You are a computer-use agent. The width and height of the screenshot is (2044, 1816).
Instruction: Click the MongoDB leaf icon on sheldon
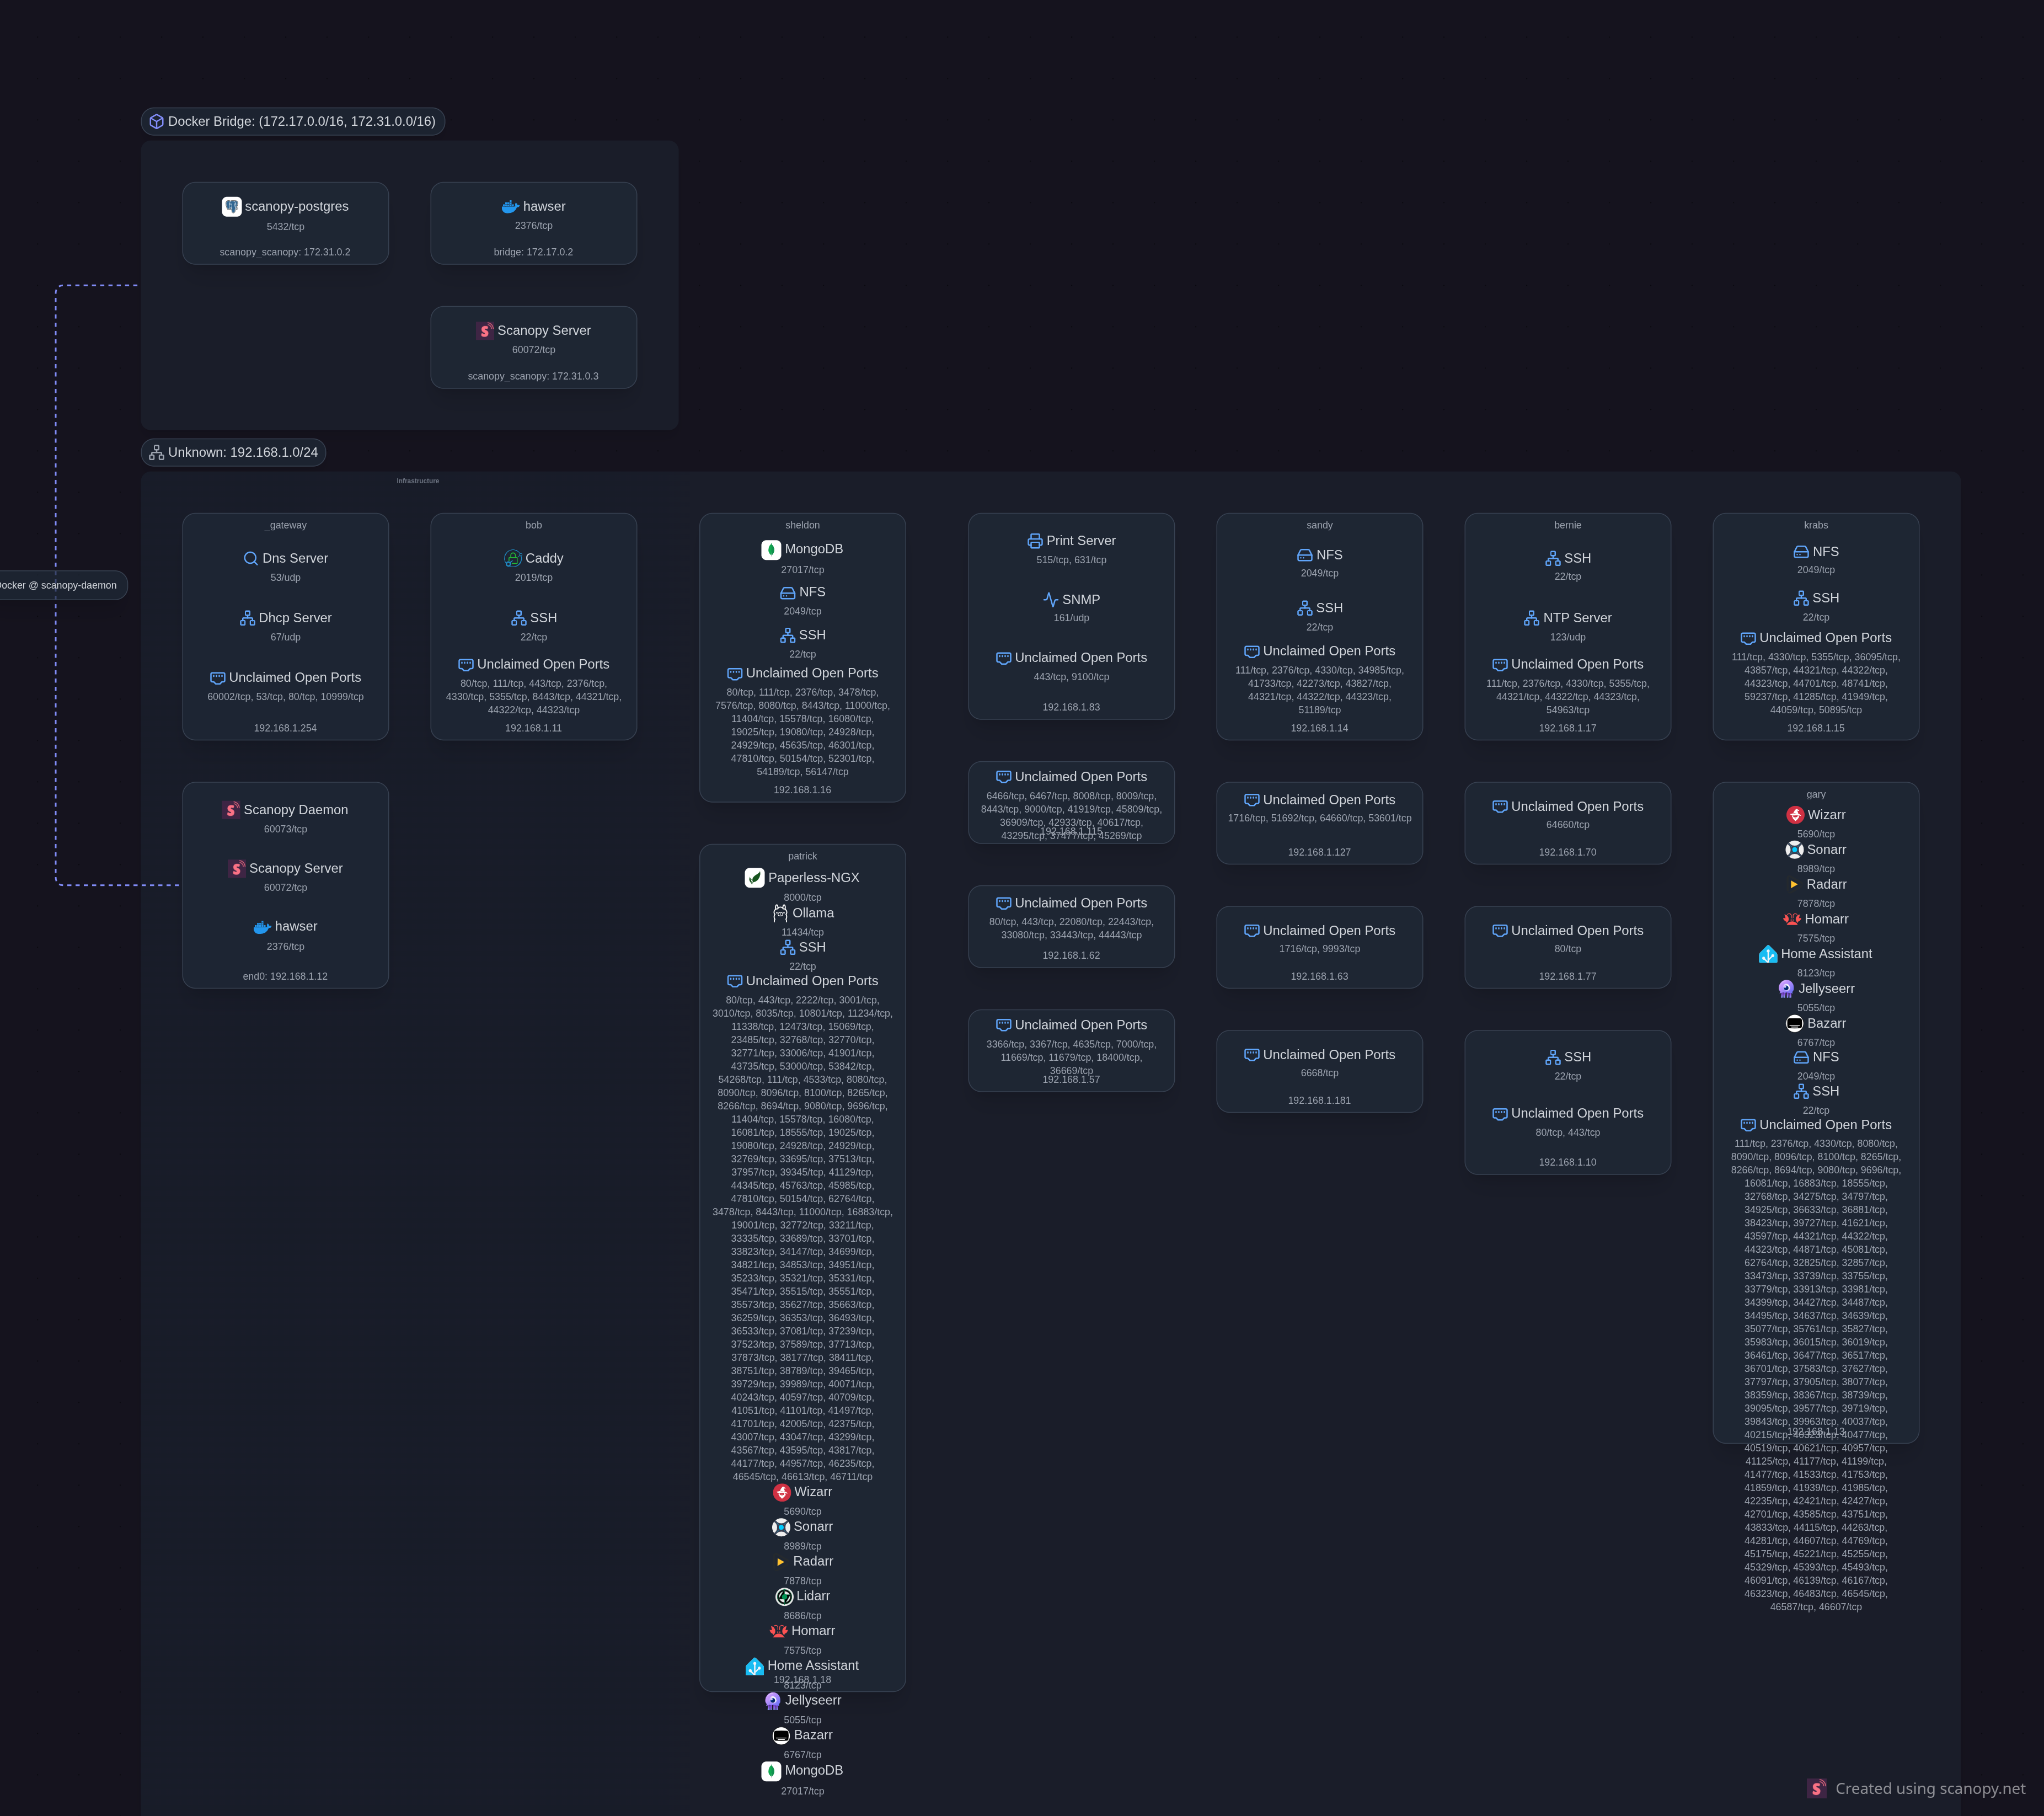[771, 549]
